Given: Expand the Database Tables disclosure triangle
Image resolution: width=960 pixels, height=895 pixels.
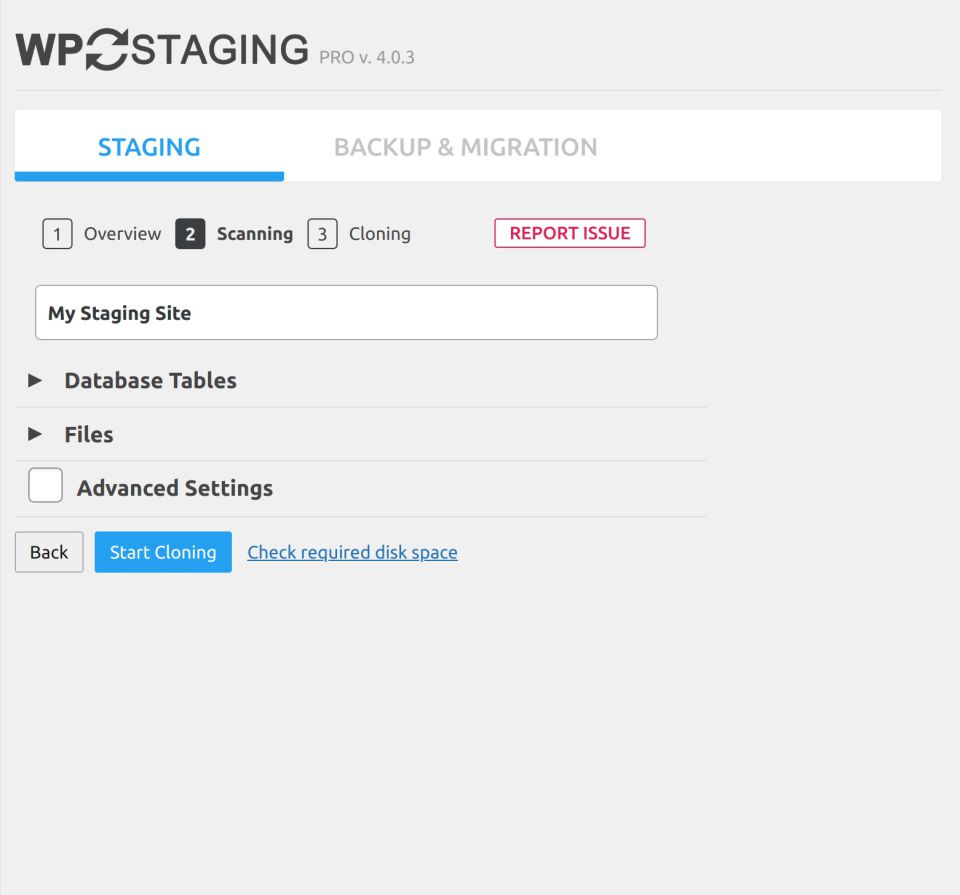Looking at the screenshot, I should (x=35, y=380).
